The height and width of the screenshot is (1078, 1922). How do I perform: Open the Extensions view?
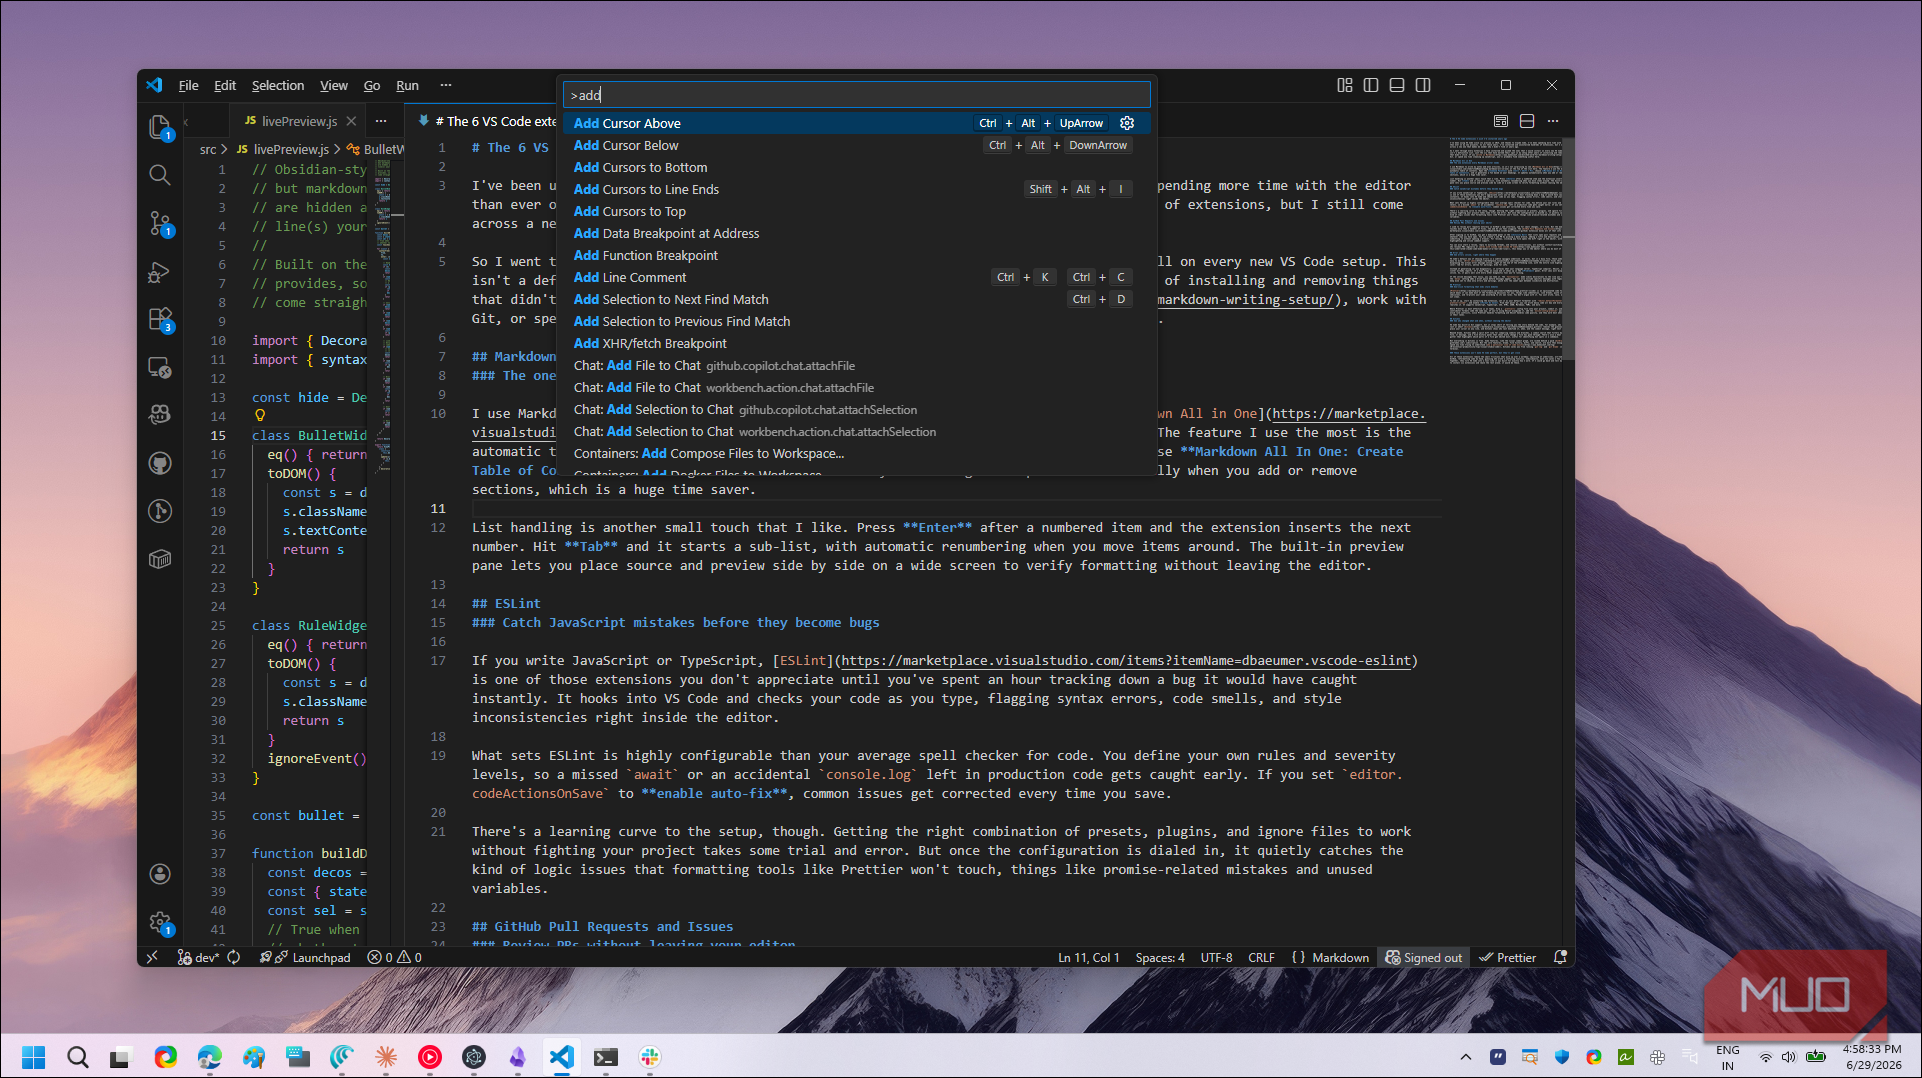(x=160, y=319)
